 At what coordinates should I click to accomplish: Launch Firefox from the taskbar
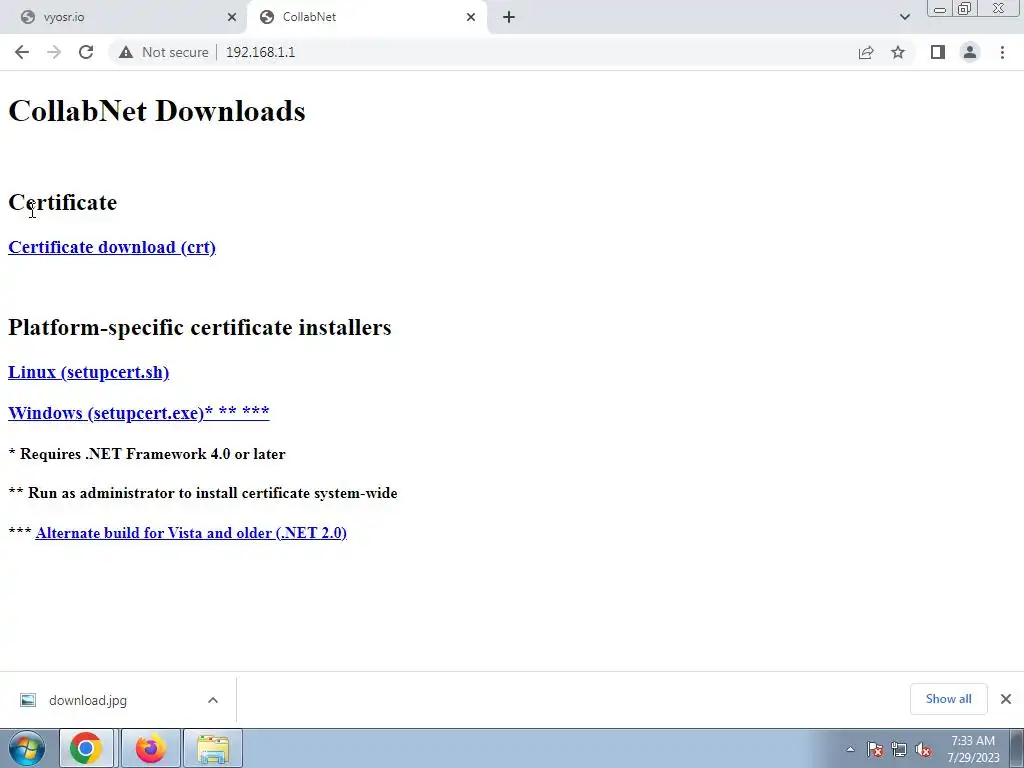[150, 748]
